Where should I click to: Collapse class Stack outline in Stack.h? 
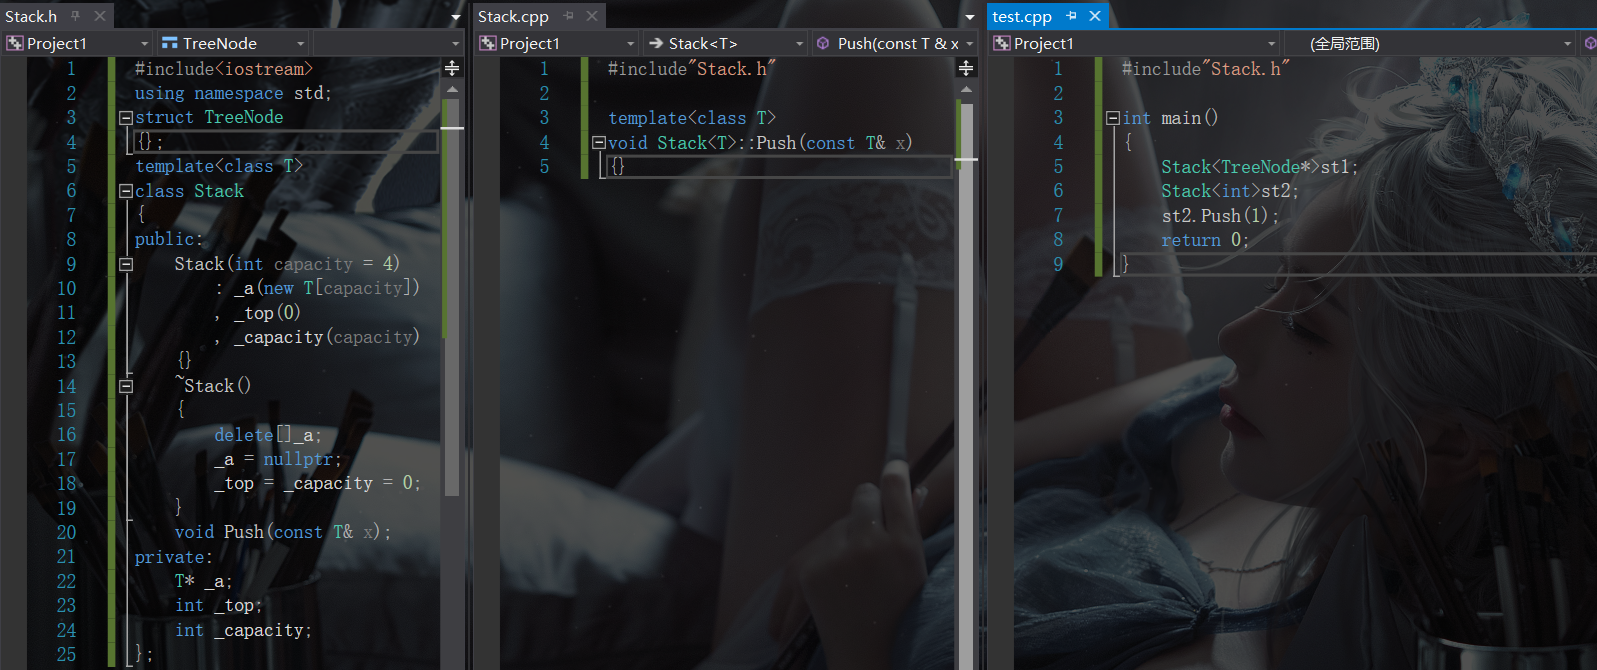[x=126, y=191]
